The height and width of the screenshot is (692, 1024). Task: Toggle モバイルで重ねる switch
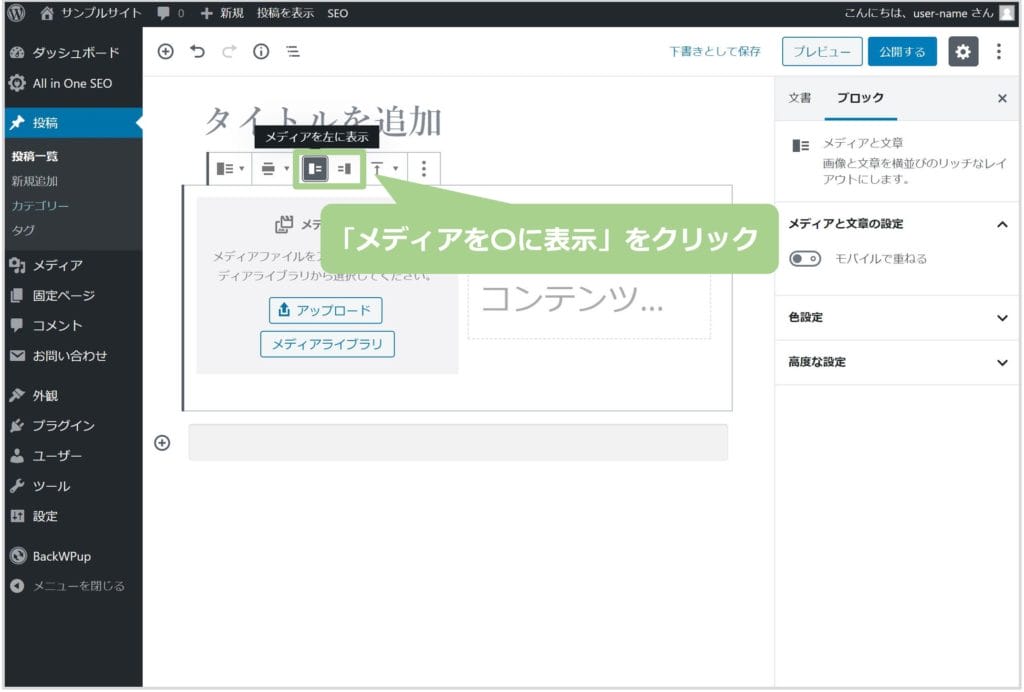pyautogui.click(x=805, y=259)
